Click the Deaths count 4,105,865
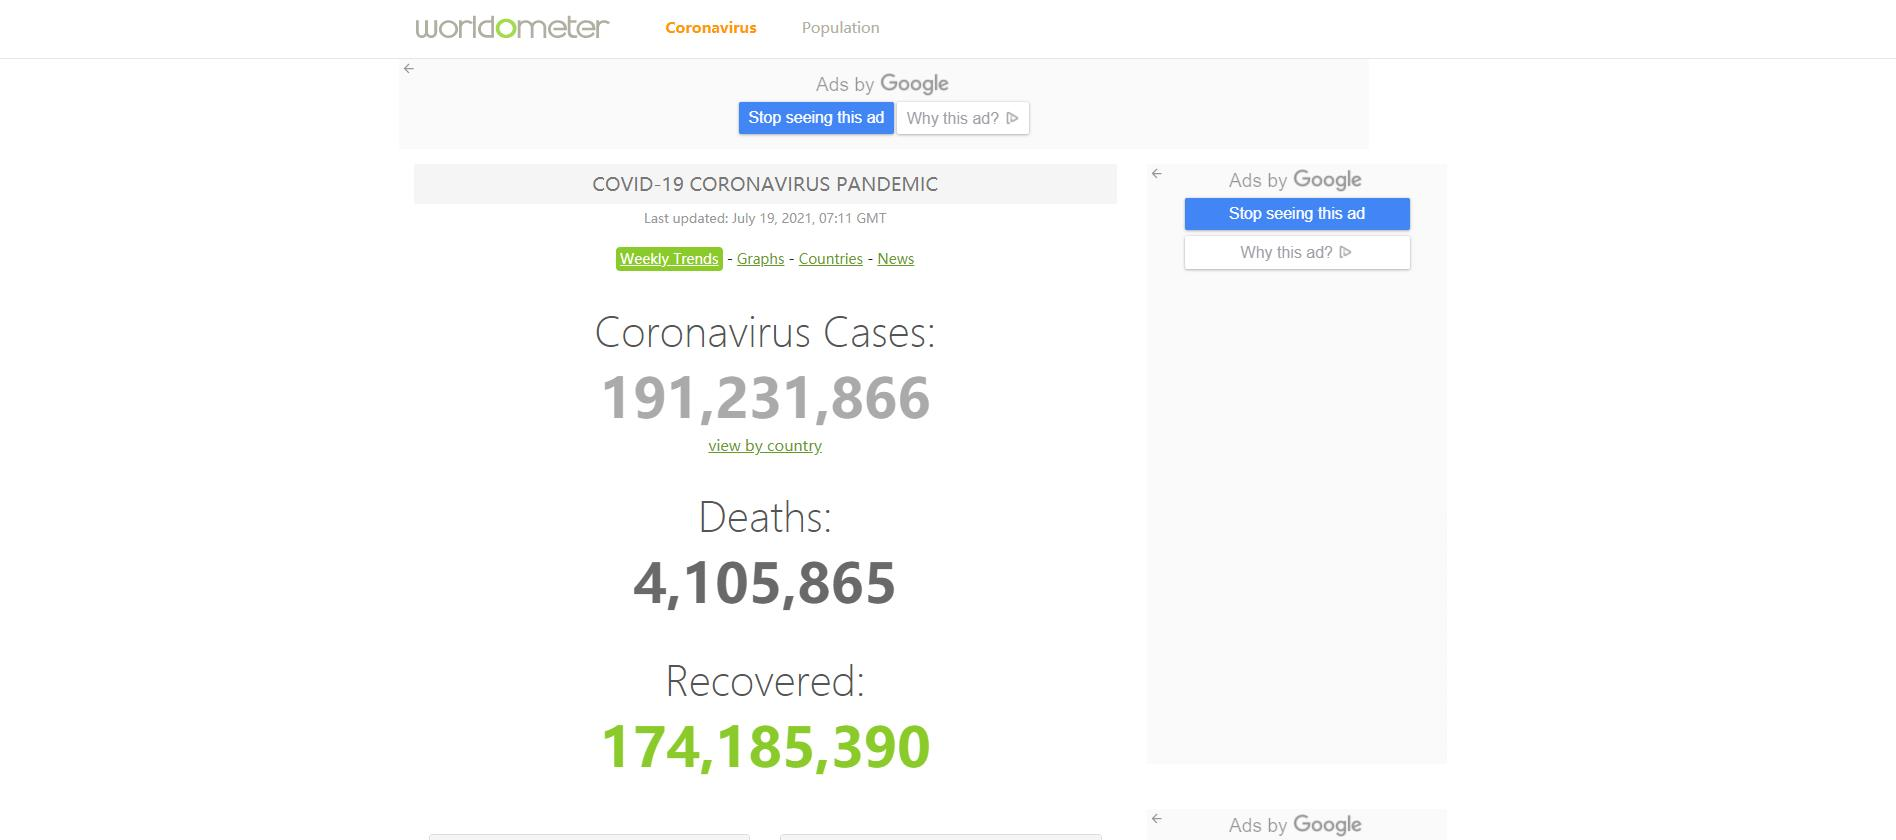 click(765, 583)
